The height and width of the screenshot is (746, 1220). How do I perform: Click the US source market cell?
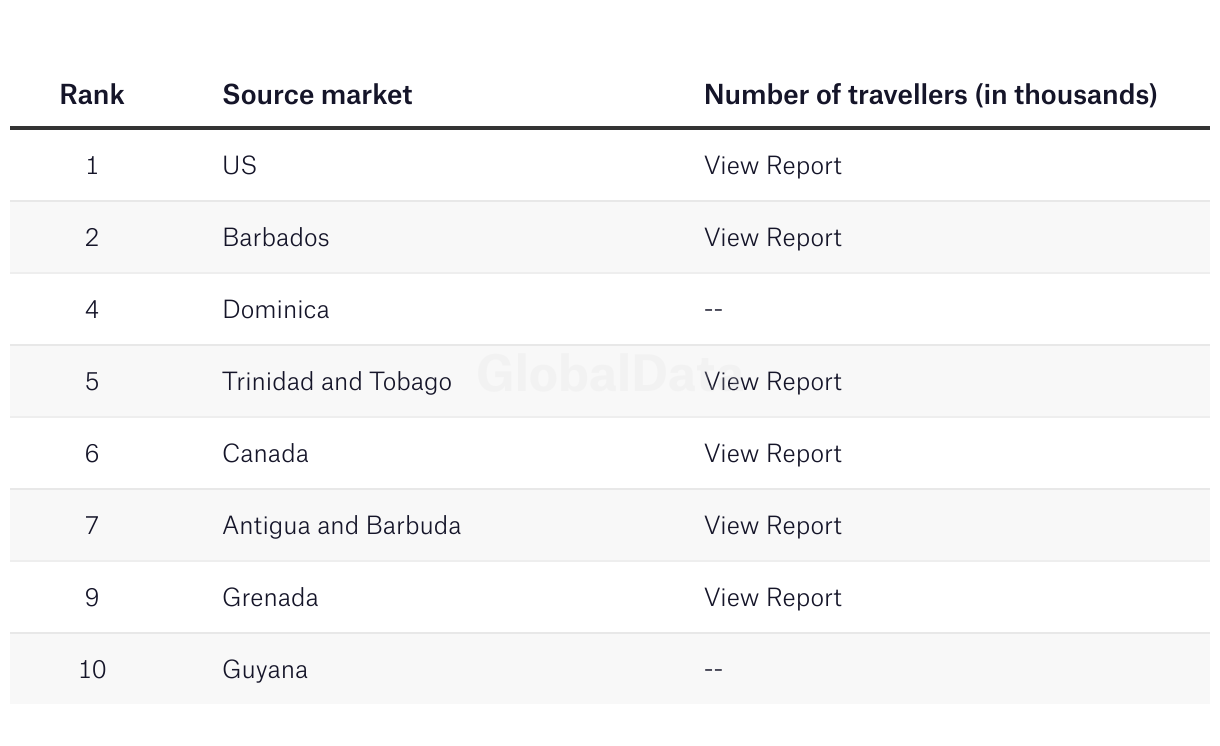tap(239, 165)
